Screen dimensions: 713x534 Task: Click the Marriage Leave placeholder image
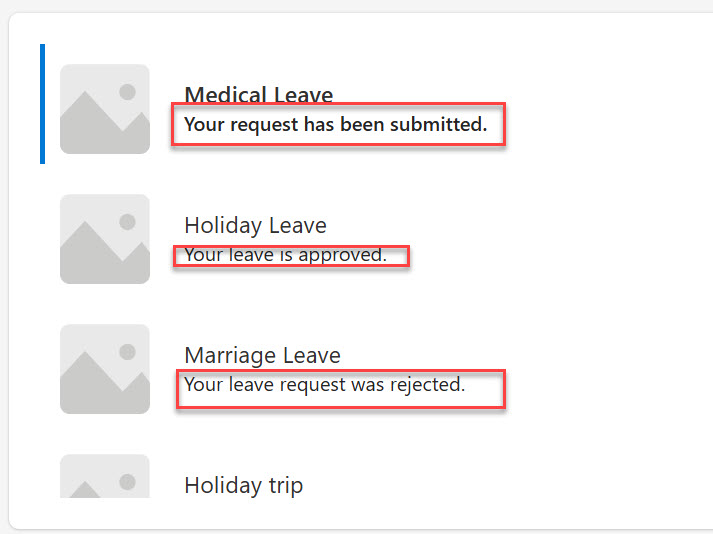104,369
